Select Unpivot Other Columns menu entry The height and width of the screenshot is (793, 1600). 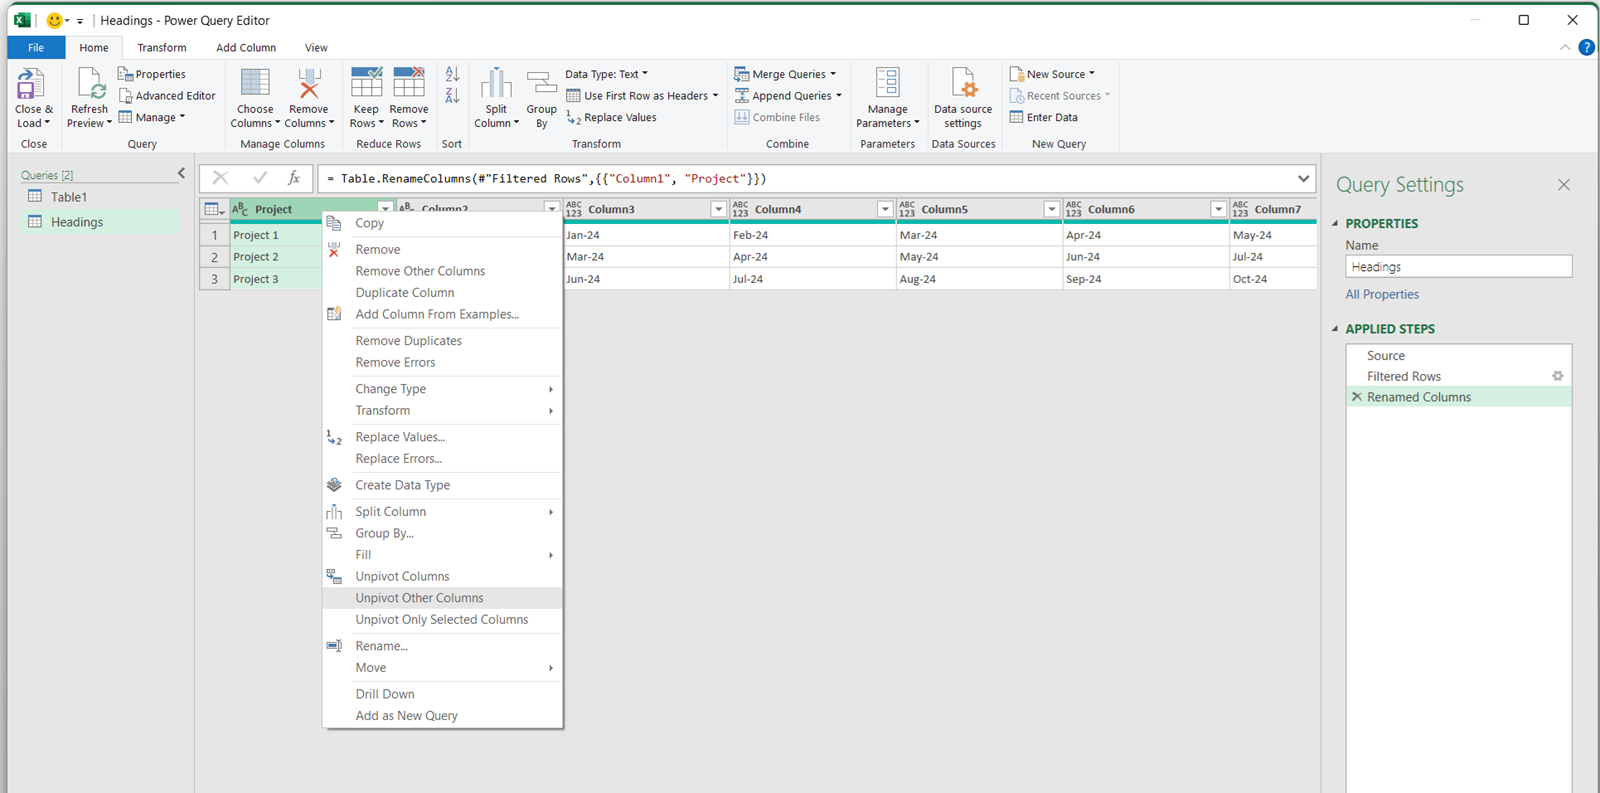(x=419, y=598)
